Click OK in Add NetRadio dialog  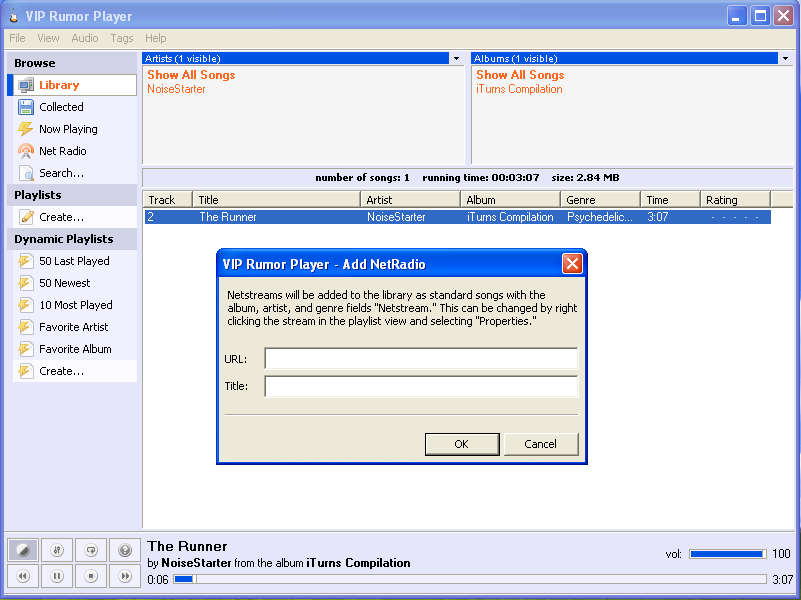[x=462, y=444]
